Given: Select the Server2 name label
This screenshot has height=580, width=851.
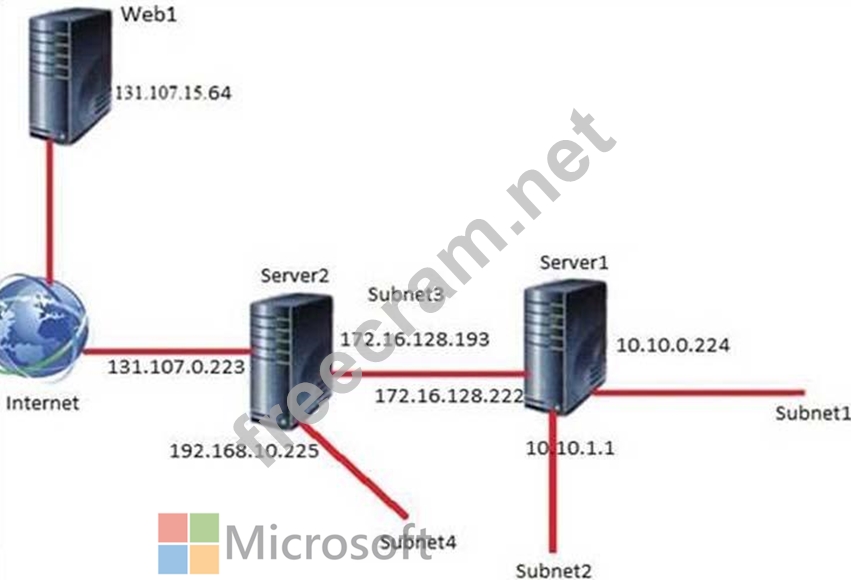Looking at the screenshot, I should click(295, 276).
